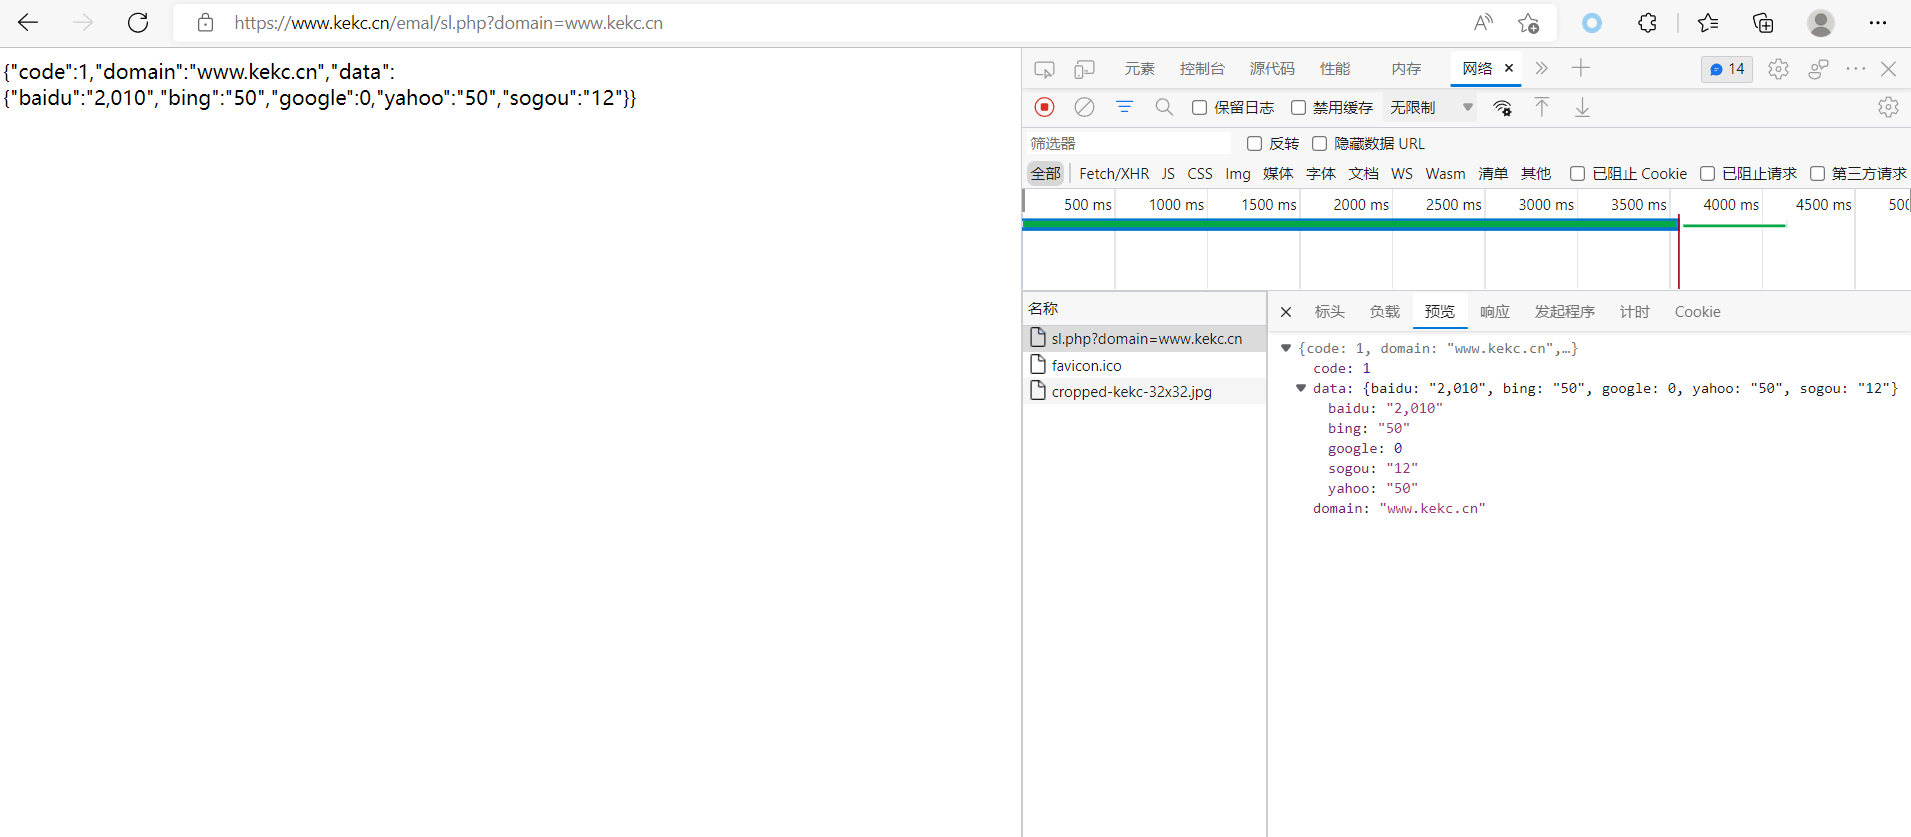The image size is (1911, 837).
Task: Switch to the 控制台 tab
Action: tap(1201, 69)
